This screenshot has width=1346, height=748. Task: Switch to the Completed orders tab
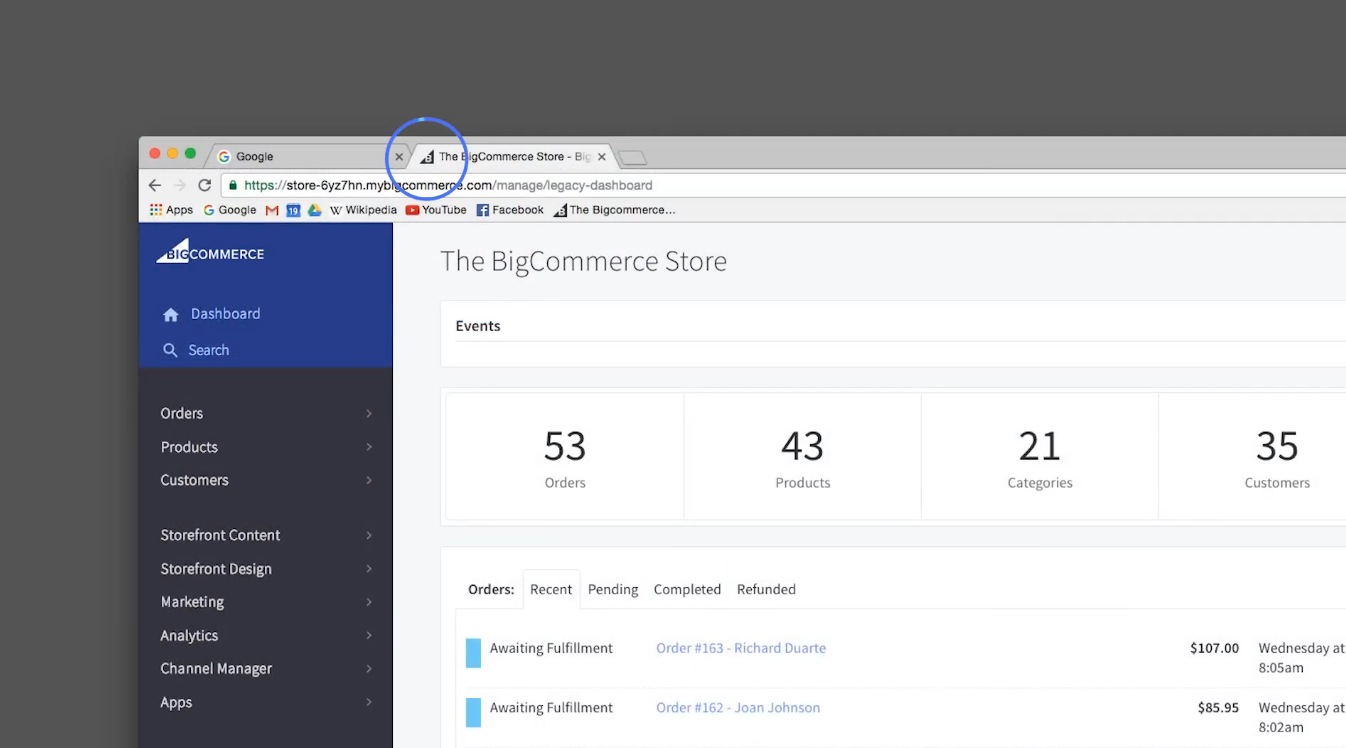687,589
